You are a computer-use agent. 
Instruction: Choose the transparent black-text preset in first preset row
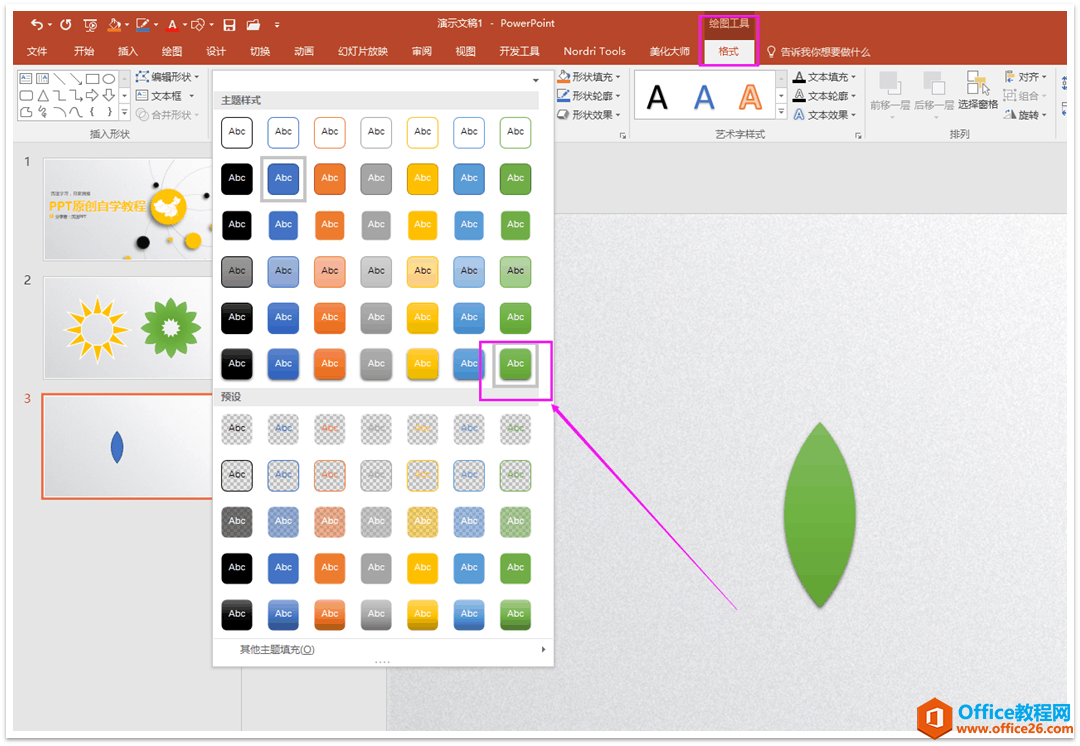[237, 428]
